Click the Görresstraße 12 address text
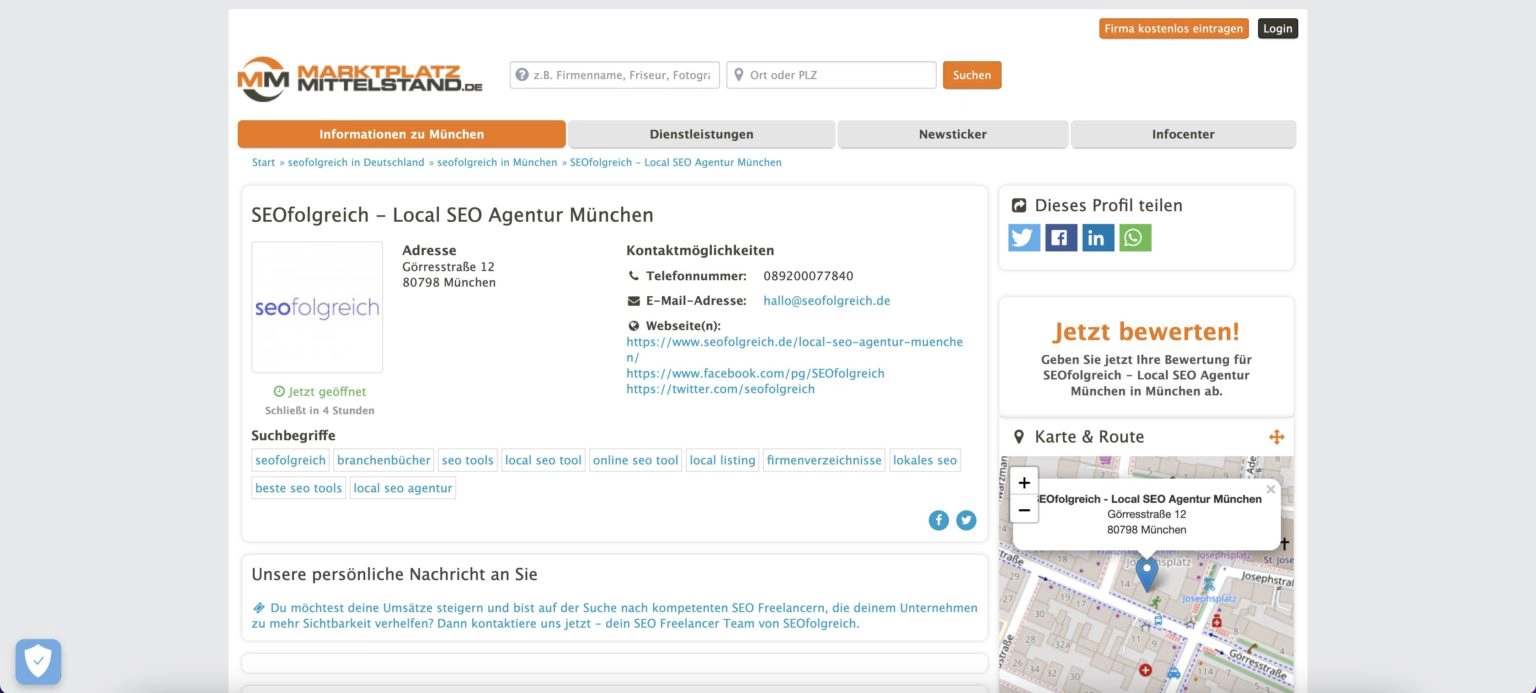 pyautogui.click(x=448, y=267)
